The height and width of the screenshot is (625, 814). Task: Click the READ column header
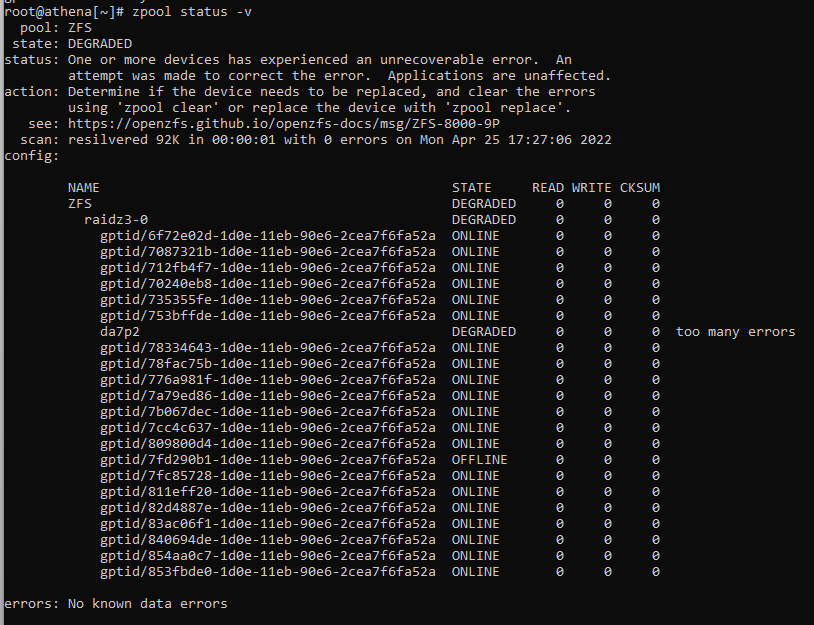547,188
